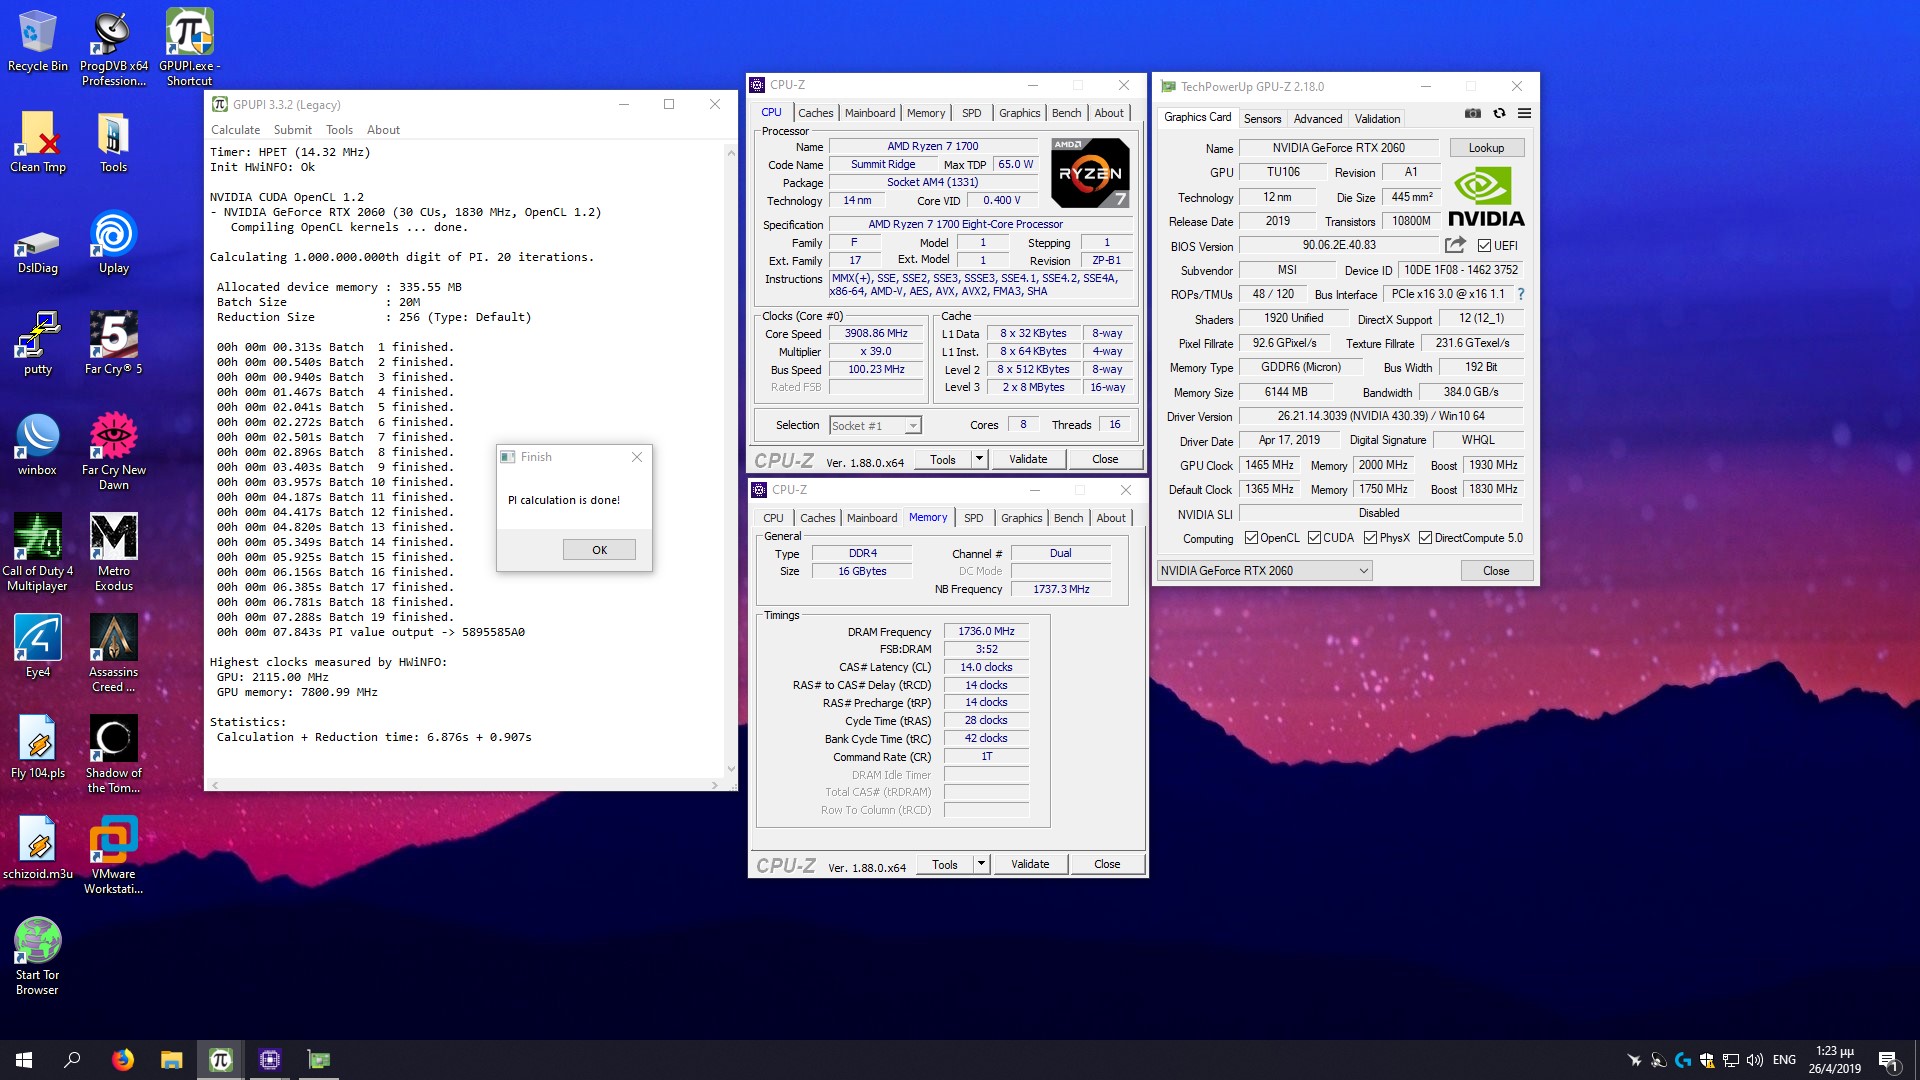
Task: Launch Assassins Creed desktop icon
Action: click(113, 654)
